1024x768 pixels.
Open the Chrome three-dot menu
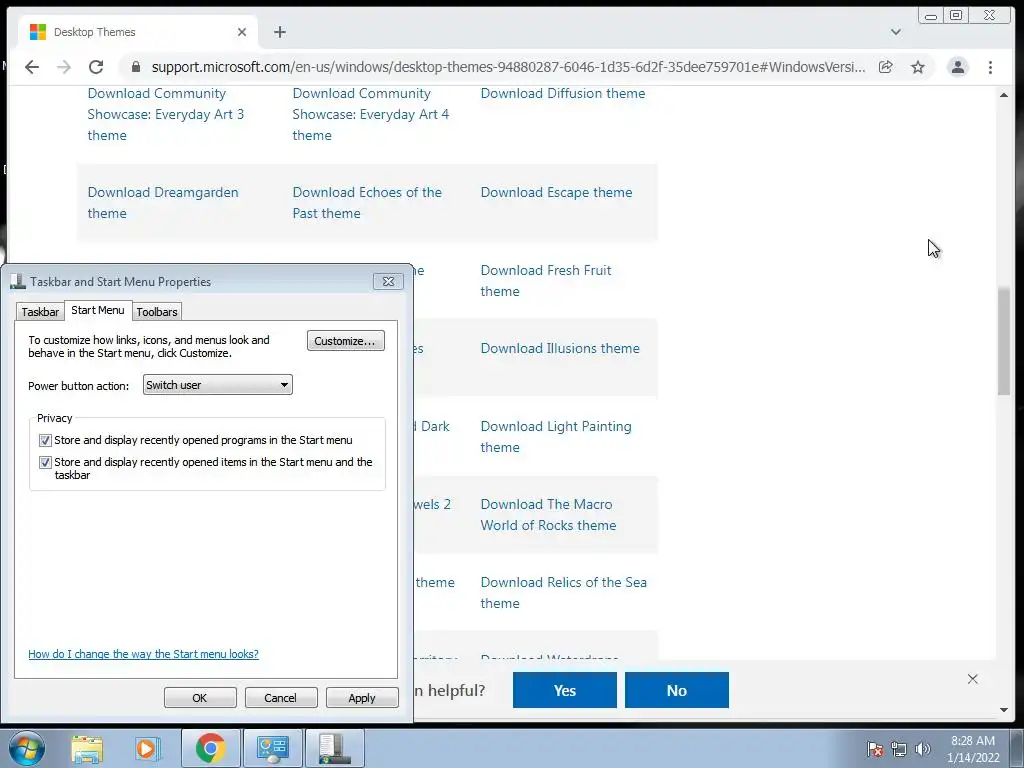[990, 67]
